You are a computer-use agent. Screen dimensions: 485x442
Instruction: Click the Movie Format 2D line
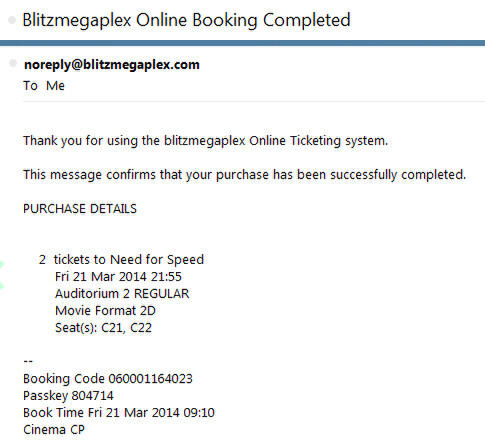(105, 311)
